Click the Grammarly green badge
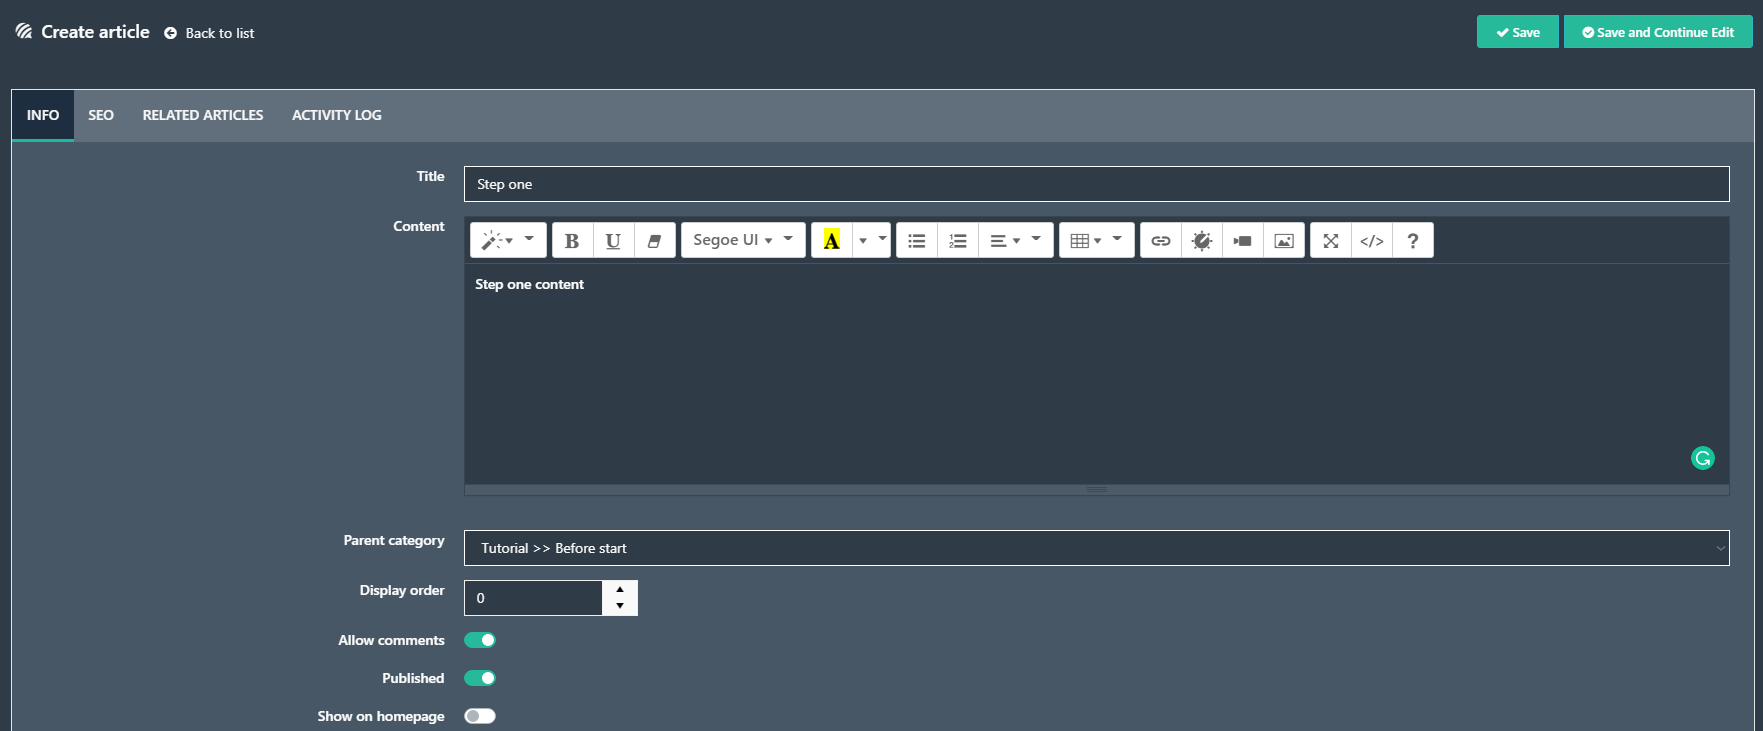The image size is (1763, 731). coord(1702,458)
